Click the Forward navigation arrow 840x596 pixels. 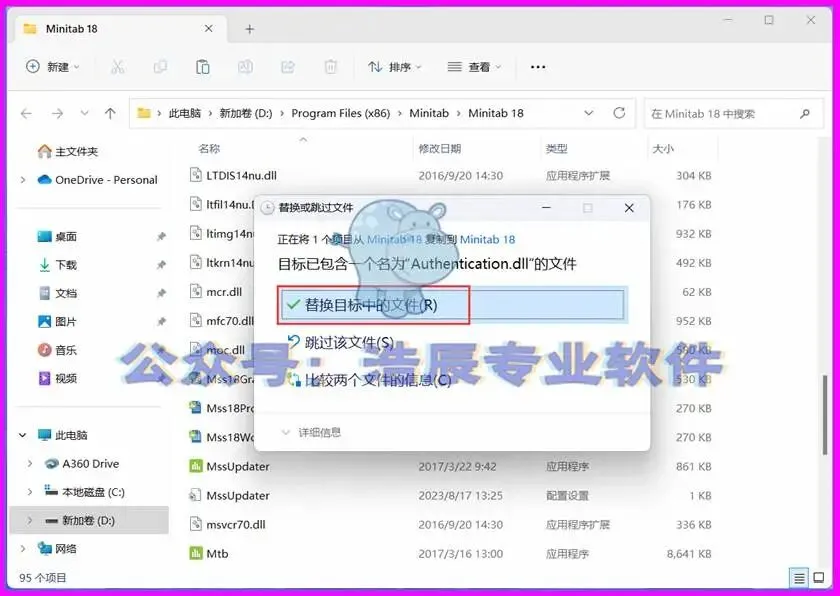[x=57, y=114]
